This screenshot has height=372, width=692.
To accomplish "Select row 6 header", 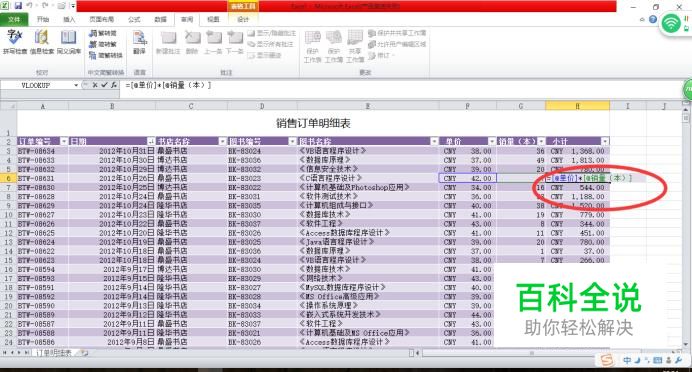I will [8, 178].
